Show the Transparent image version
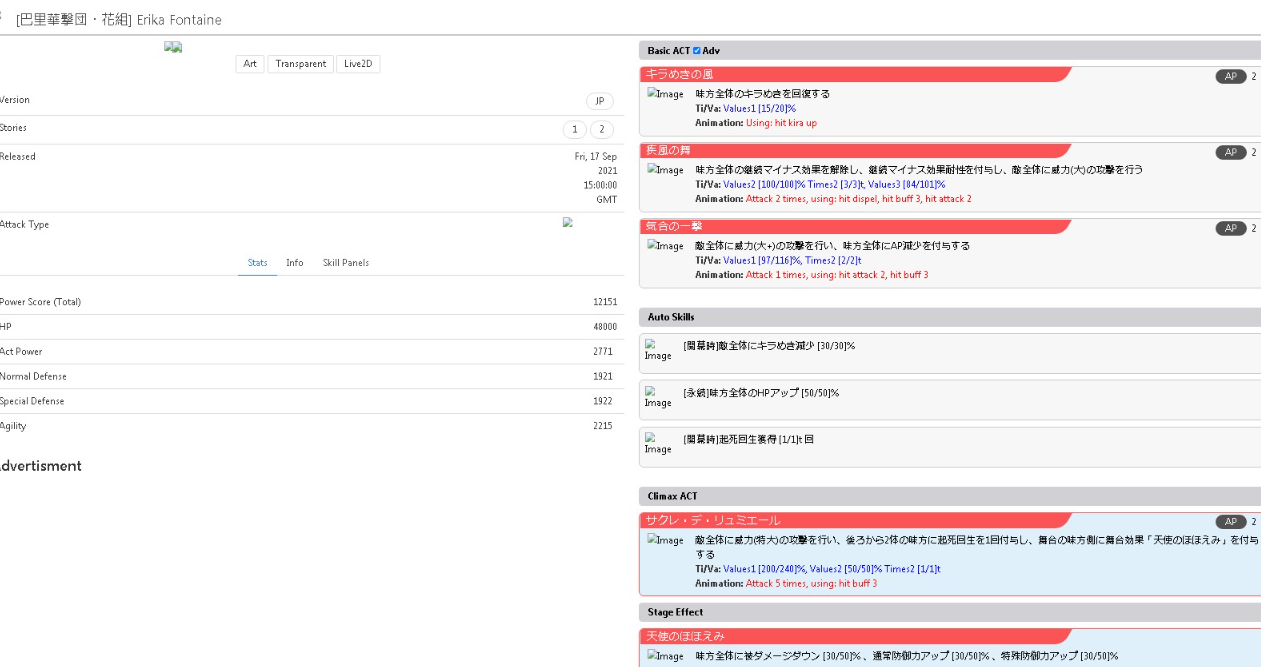The image size is (1261, 667). pos(300,64)
